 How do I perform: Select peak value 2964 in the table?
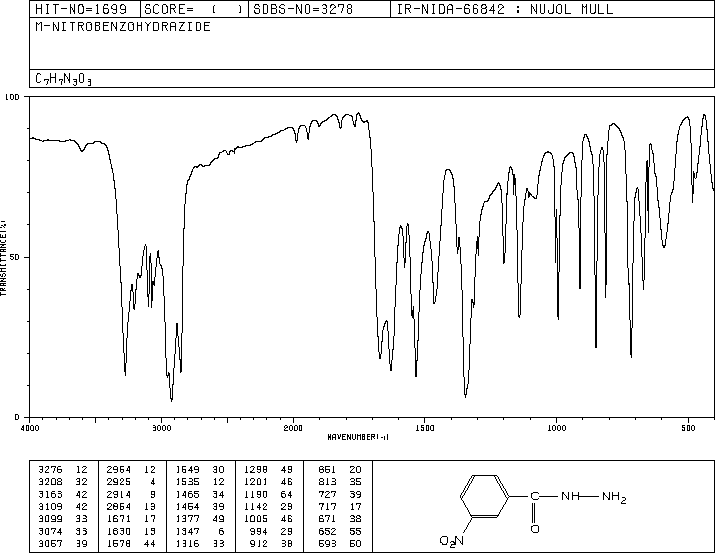(x=119, y=469)
